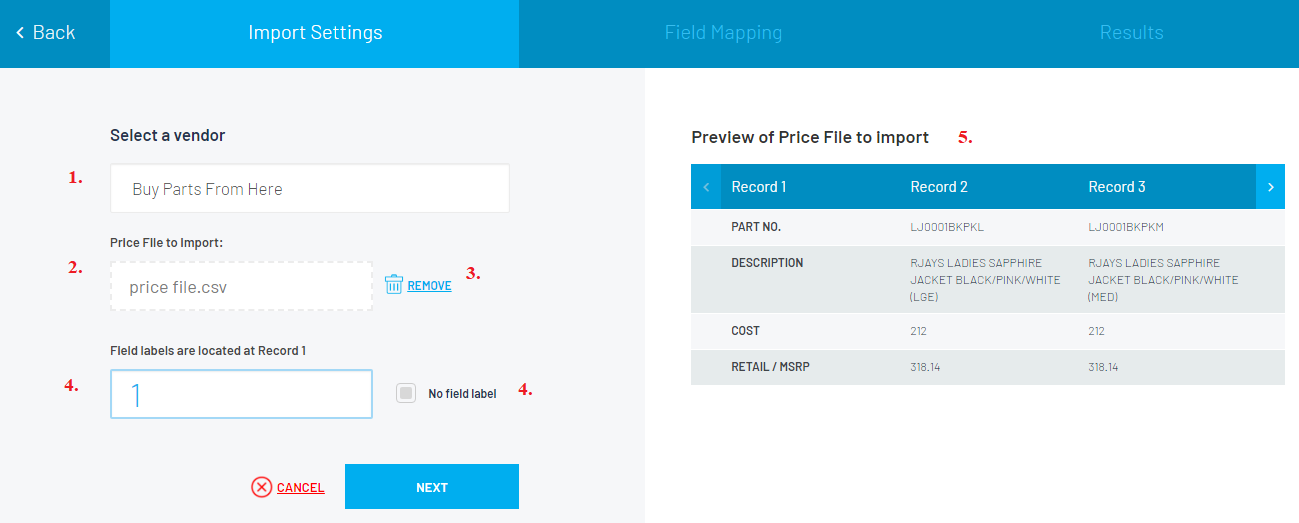Focus the field label record number input
Screen dimensions: 1299x523
(x=241, y=394)
